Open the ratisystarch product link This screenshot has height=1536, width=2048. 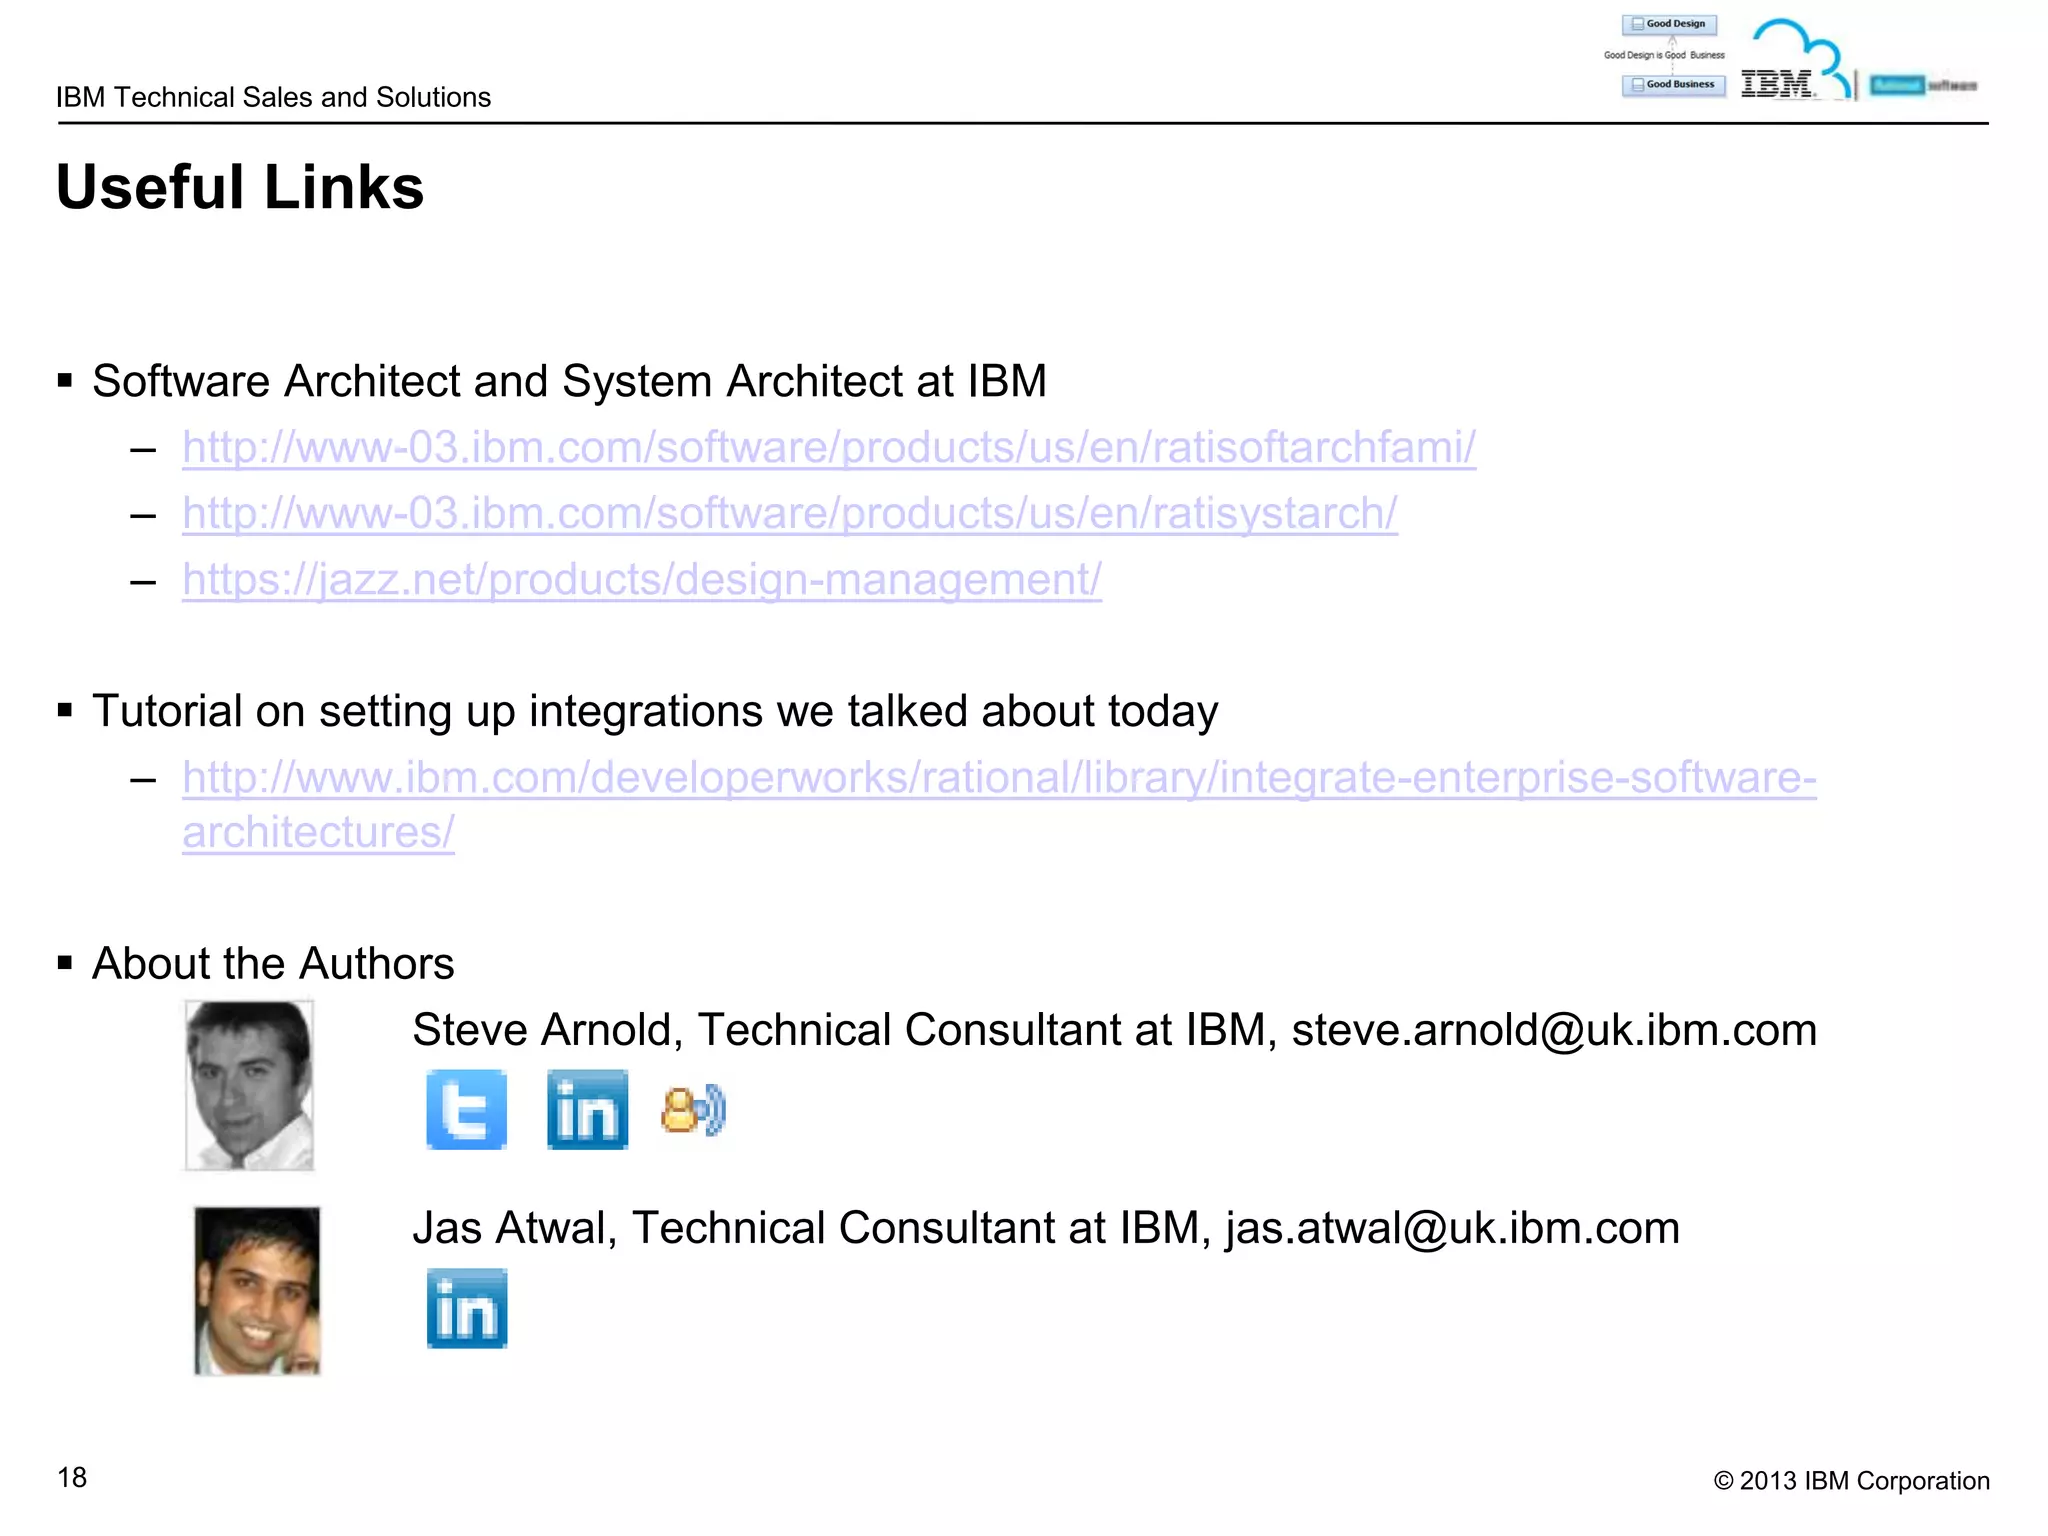(x=790, y=513)
